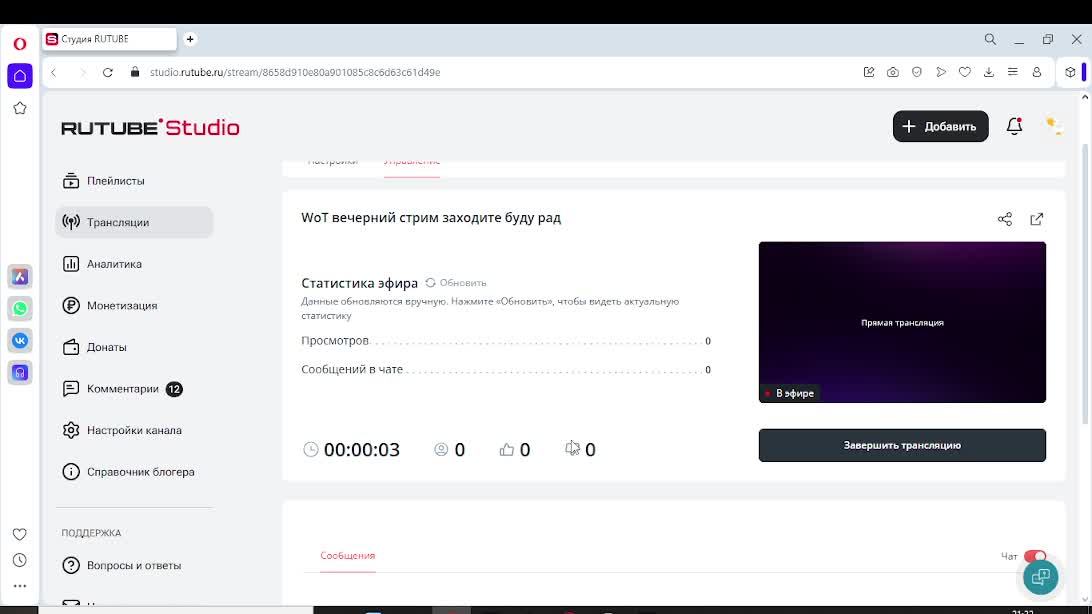Image resolution: width=1092 pixels, height=614 pixels.
Task: Add page to bookmarks heart icon
Action: tap(965, 72)
